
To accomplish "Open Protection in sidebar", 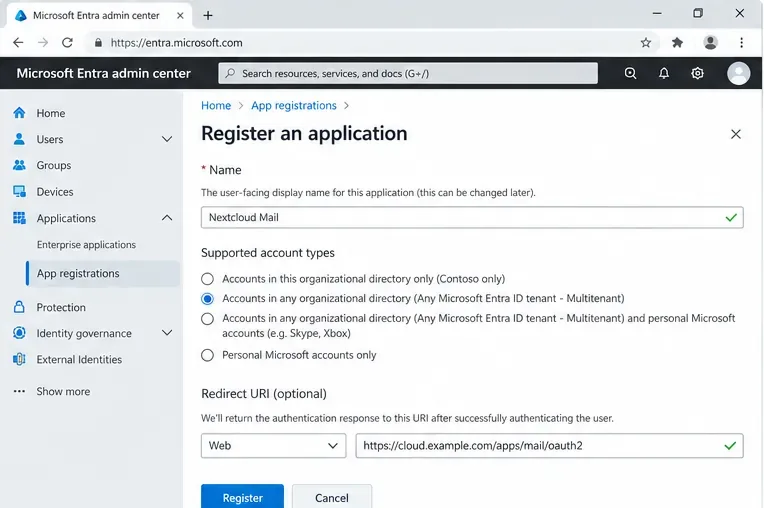I will (x=61, y=307).
